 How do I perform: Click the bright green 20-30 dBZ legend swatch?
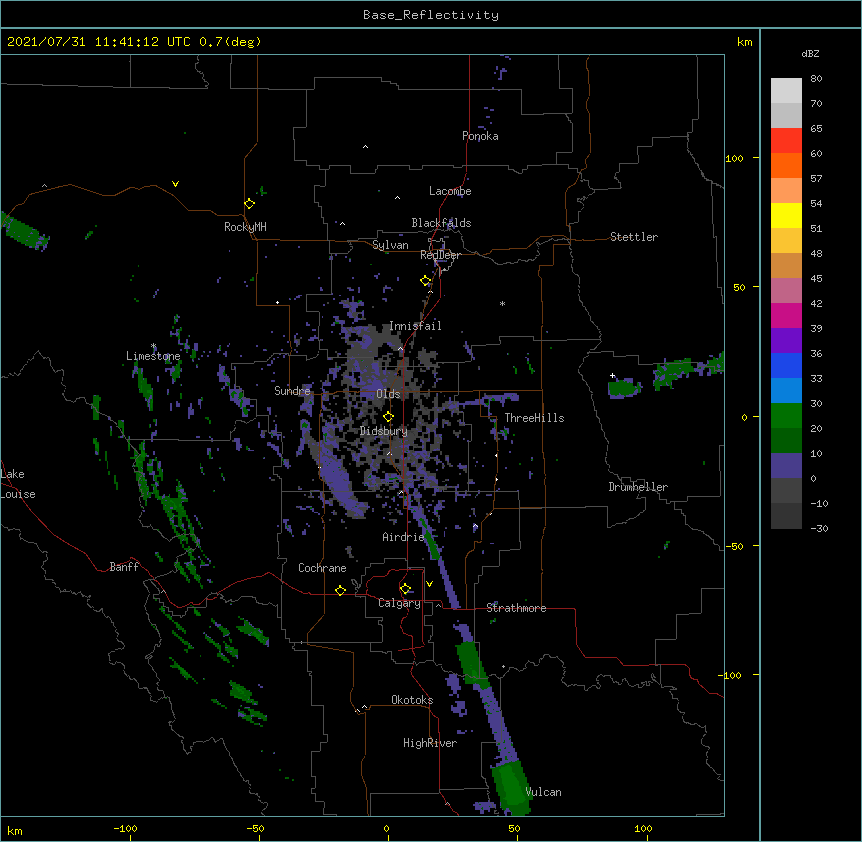tap(786, 416)
